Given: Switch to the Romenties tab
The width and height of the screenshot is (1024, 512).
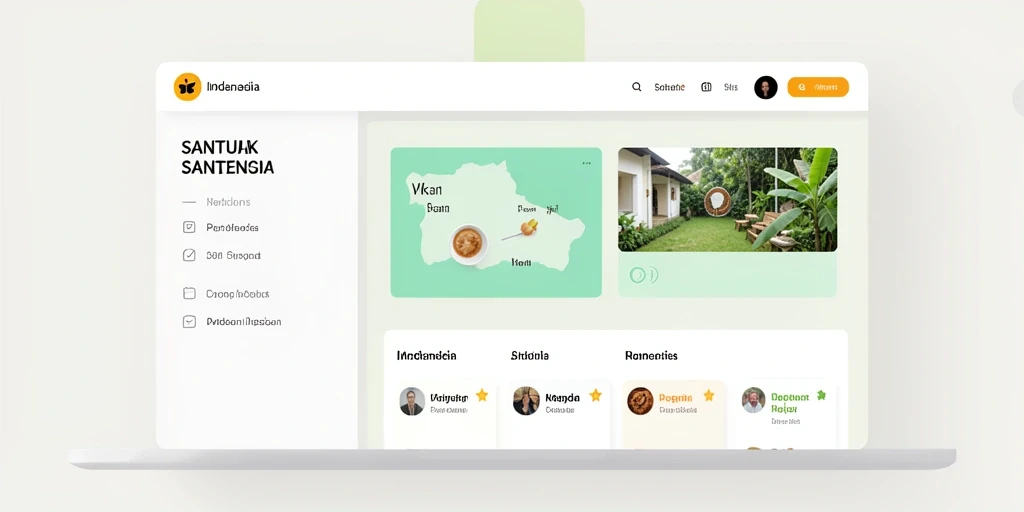Looking at the screenshot, I should click(651, 356).
